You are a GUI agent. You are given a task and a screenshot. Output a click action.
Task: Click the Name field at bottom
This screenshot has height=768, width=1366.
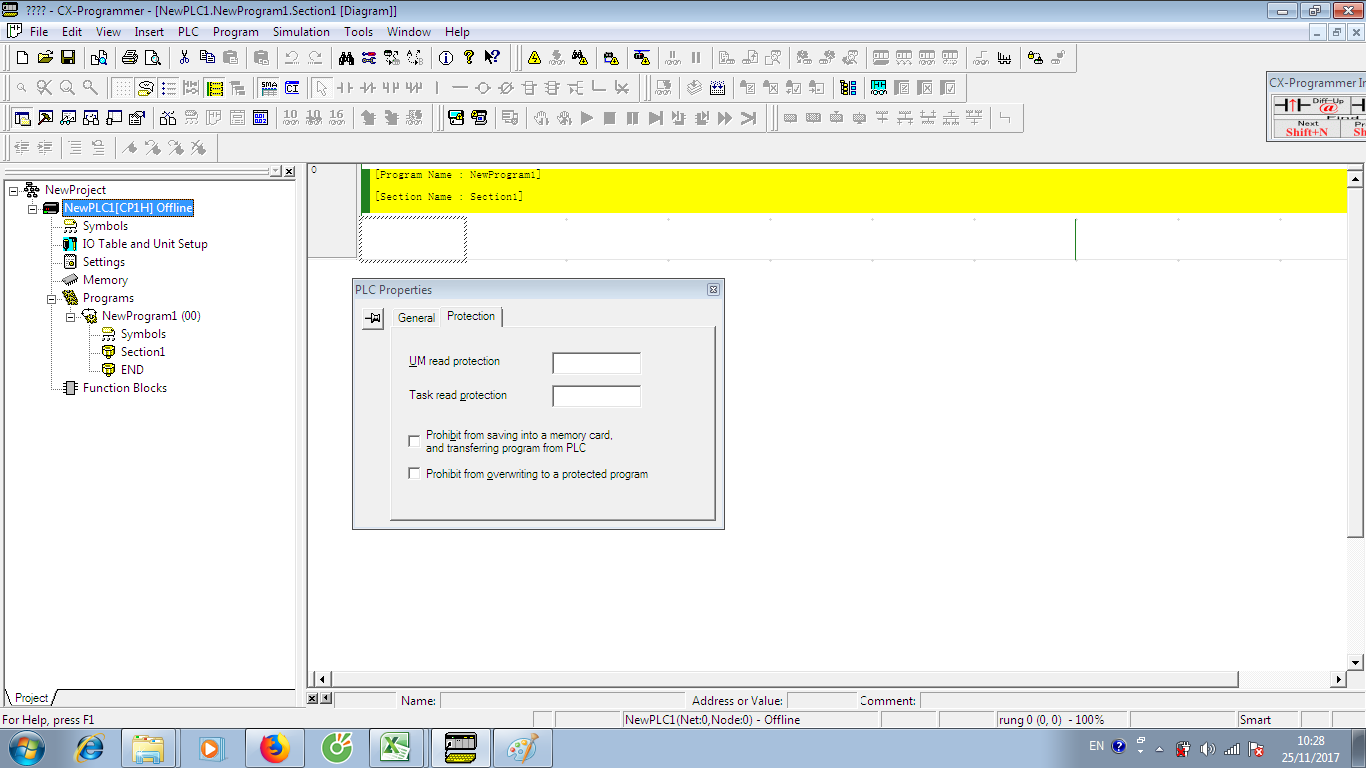[x=563, y=701]
